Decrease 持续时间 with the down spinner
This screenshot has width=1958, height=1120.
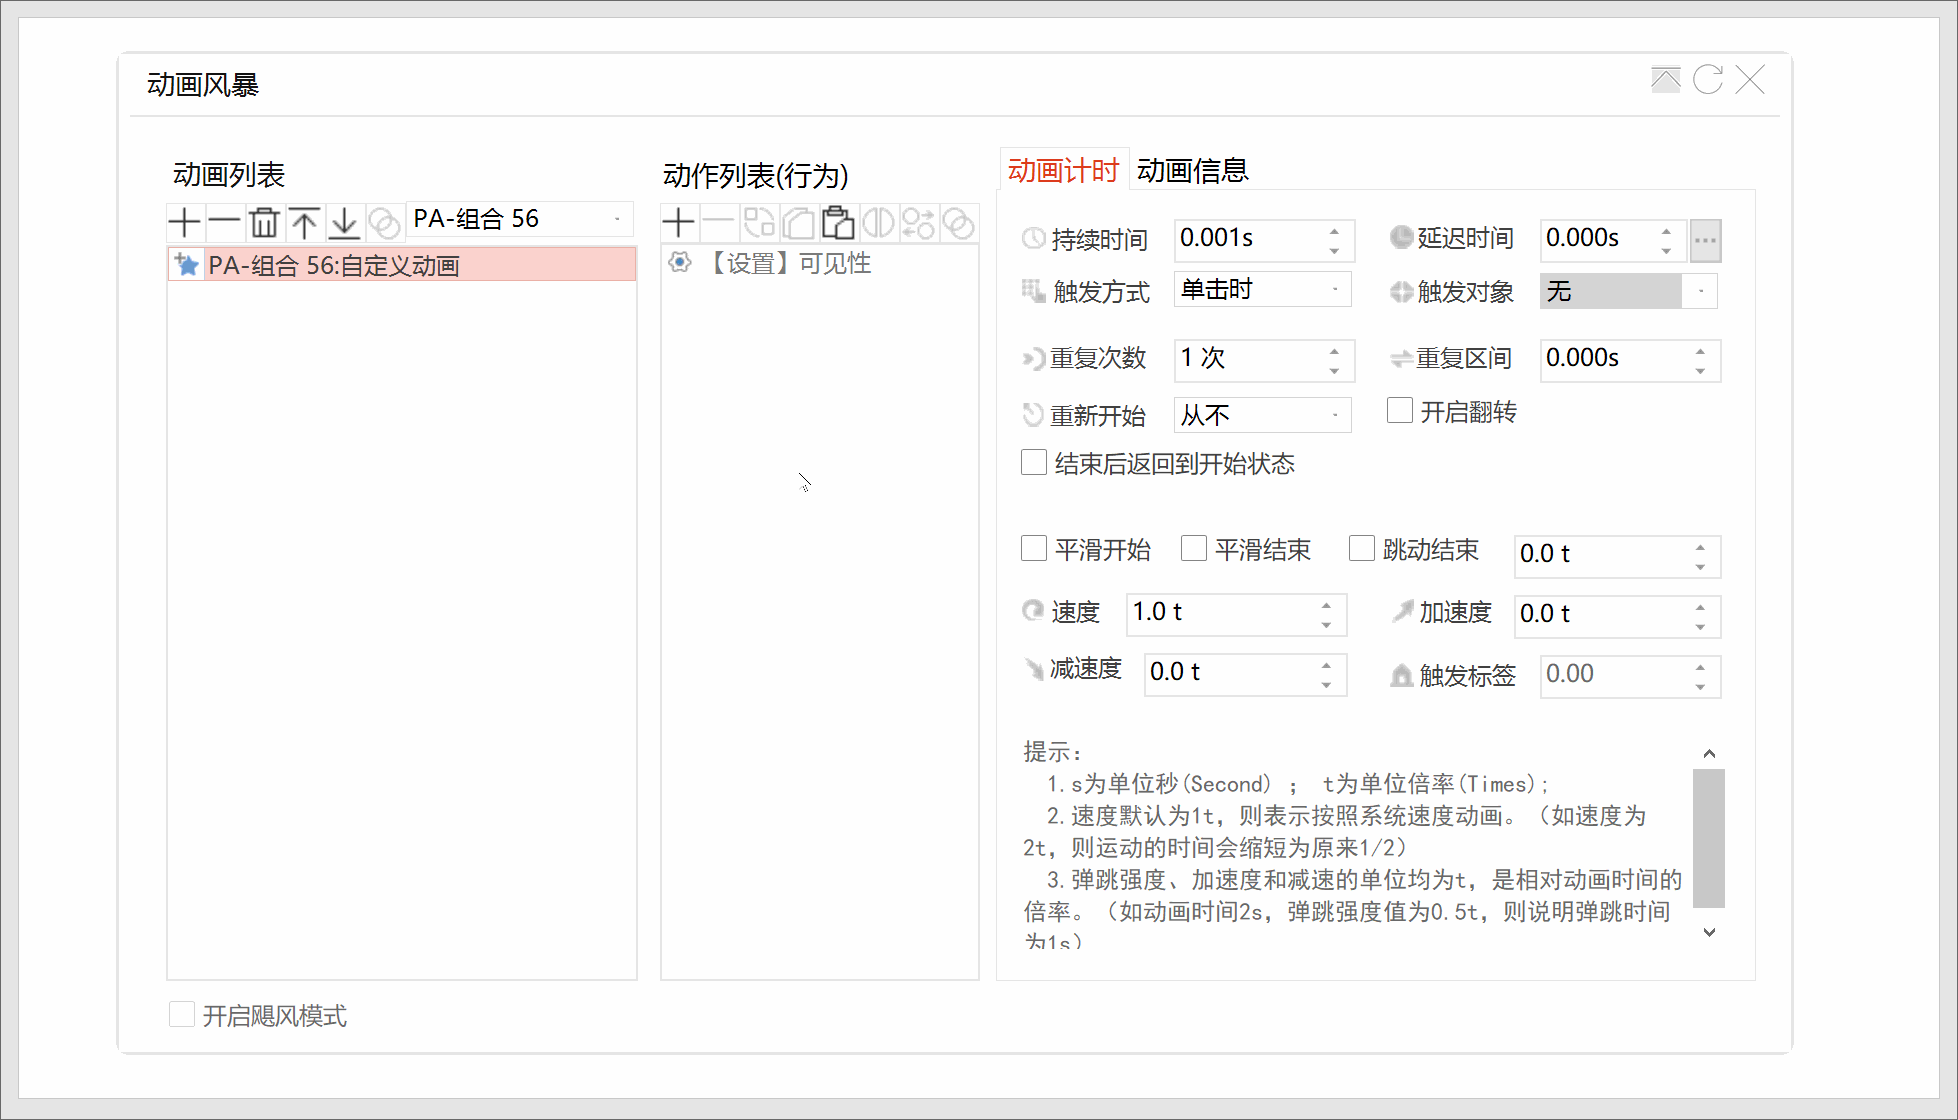pyautogui.click(x=1335, y=250)
